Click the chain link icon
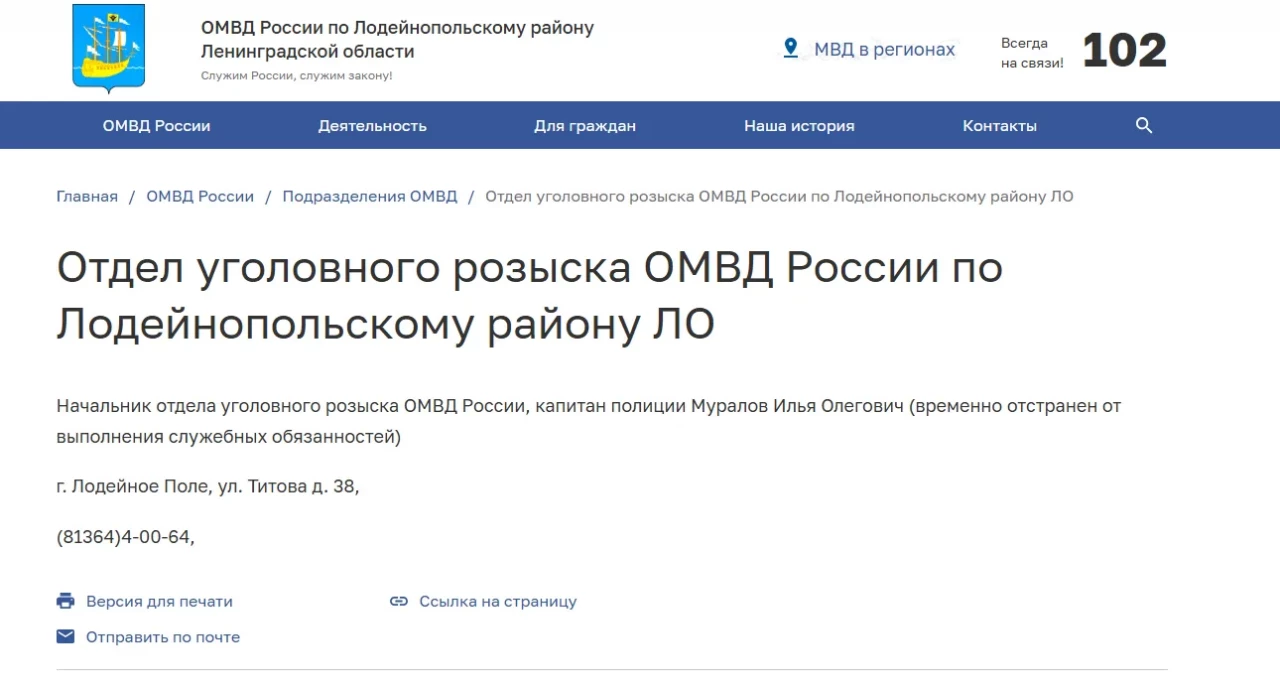The width and height of the screenshot is (1280, 689). pos(399,601)
